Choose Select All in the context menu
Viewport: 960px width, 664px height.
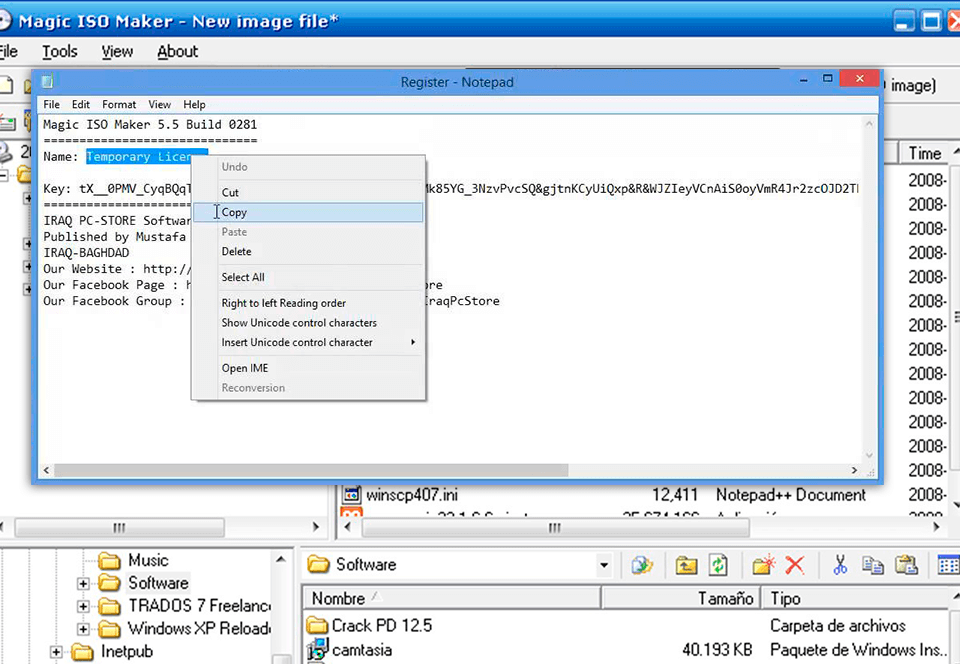pyautogui.click(x=307, y=277)
